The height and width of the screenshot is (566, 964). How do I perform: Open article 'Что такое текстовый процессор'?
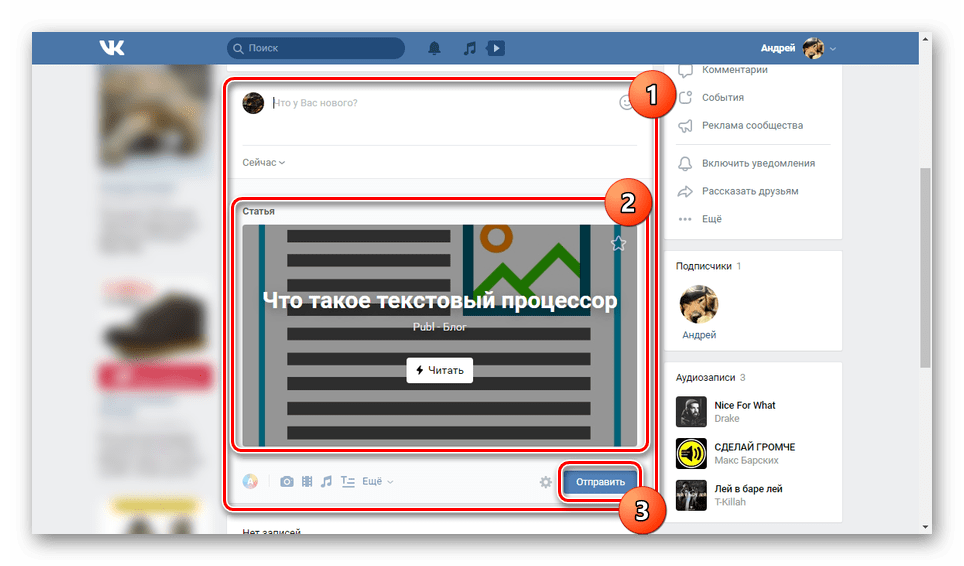point(440,301)
